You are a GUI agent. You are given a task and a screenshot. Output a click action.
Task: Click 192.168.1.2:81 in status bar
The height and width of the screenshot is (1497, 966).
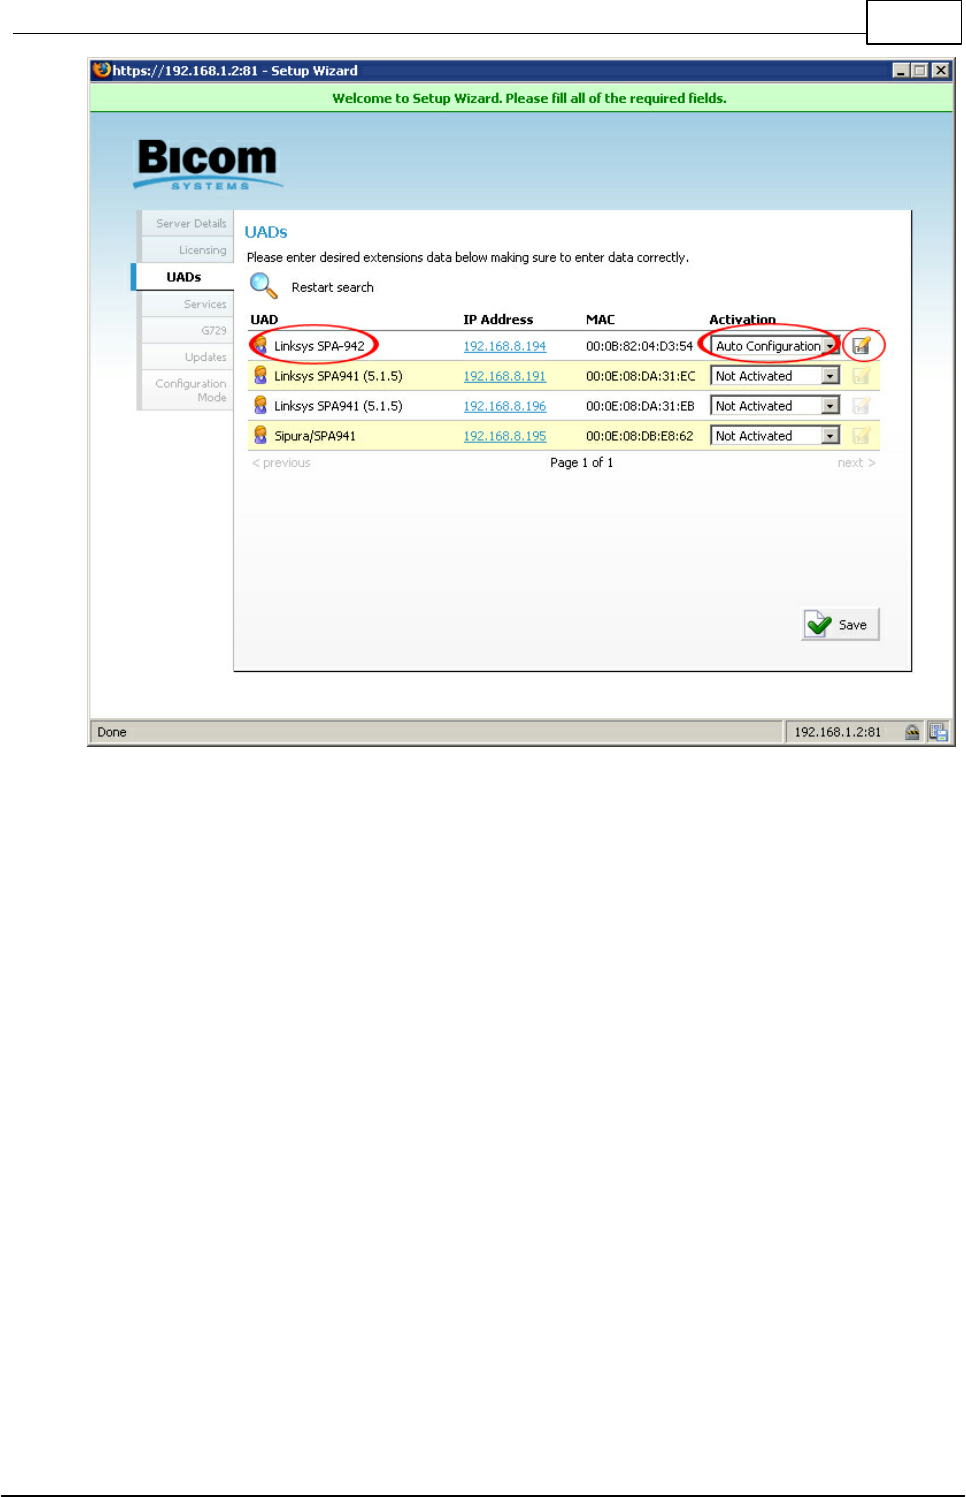[838, 732]
